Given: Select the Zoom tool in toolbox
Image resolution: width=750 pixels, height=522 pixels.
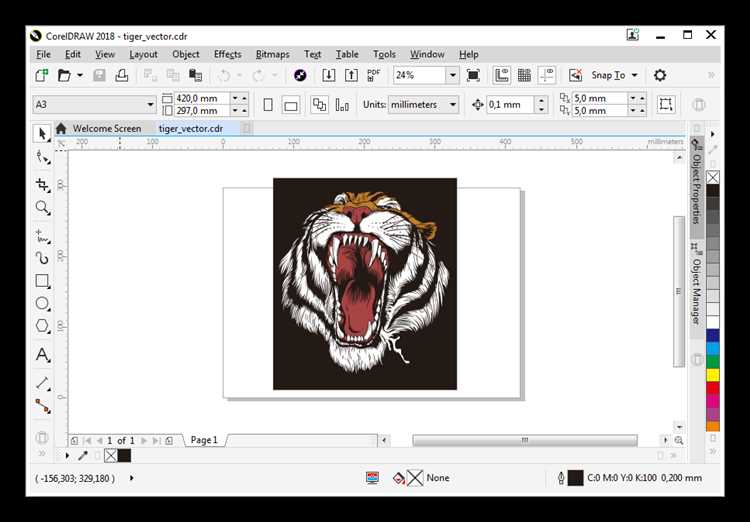Looking at the screenshot, I should 42,208.
